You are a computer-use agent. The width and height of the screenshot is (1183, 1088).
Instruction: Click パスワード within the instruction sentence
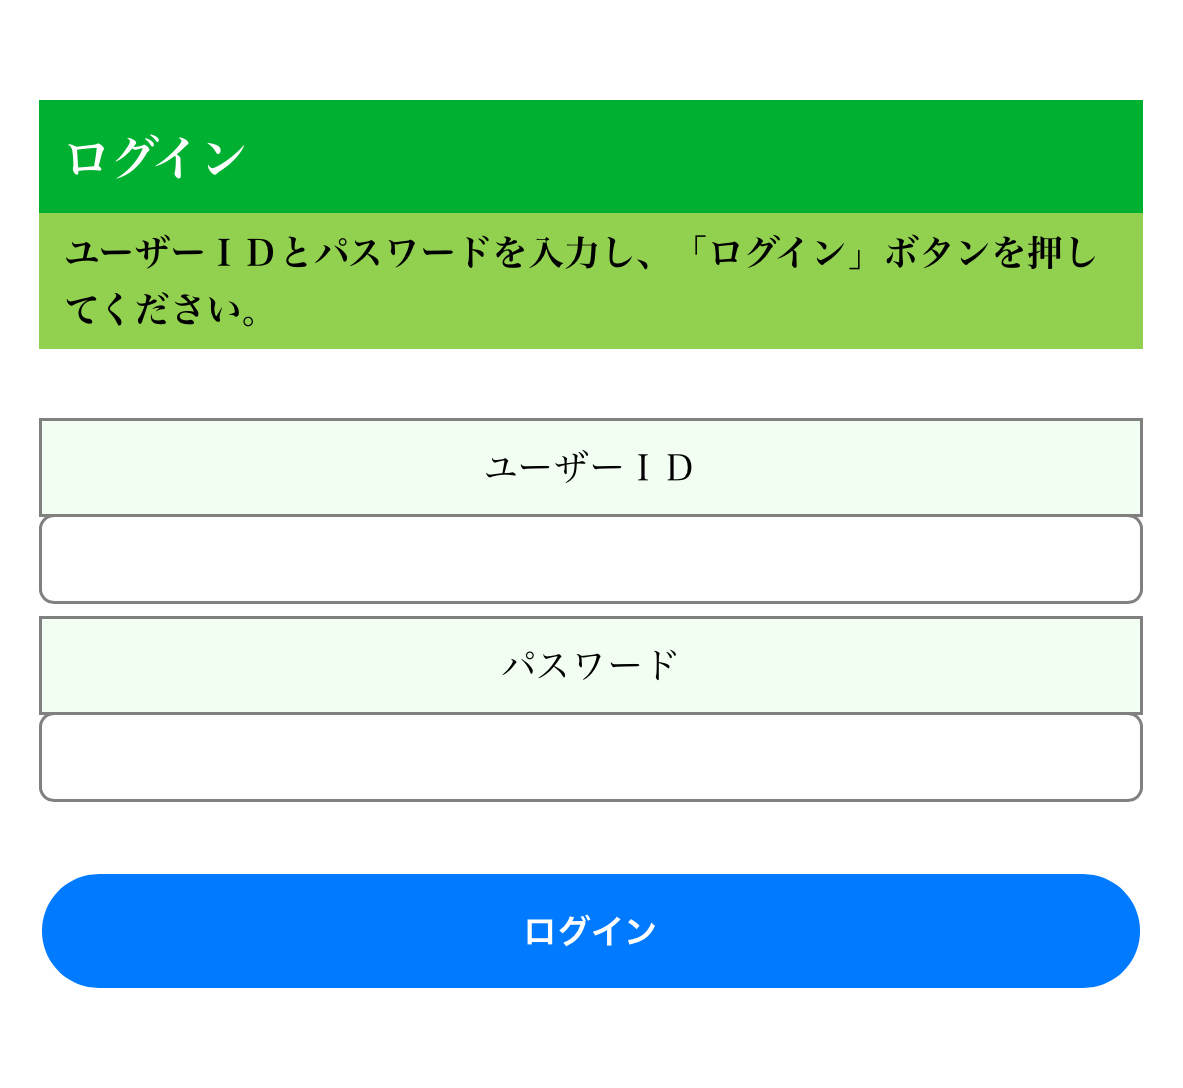403,252
